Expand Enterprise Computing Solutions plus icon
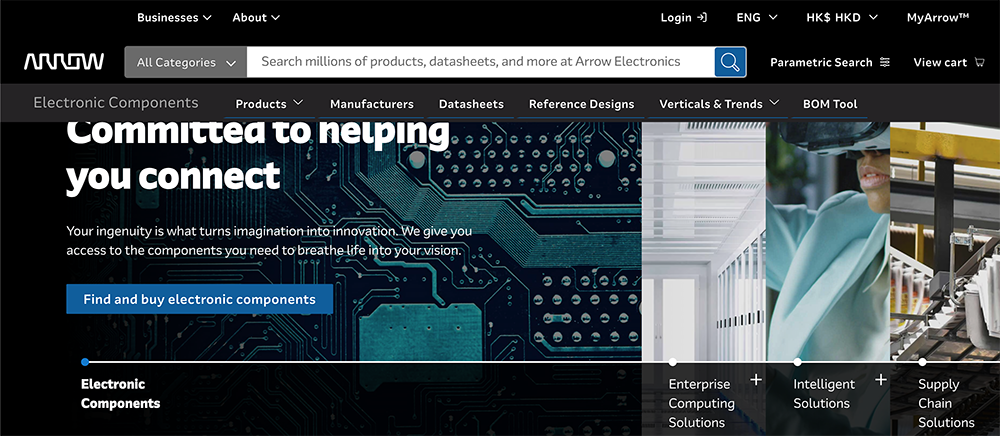 tap(756, 380)
